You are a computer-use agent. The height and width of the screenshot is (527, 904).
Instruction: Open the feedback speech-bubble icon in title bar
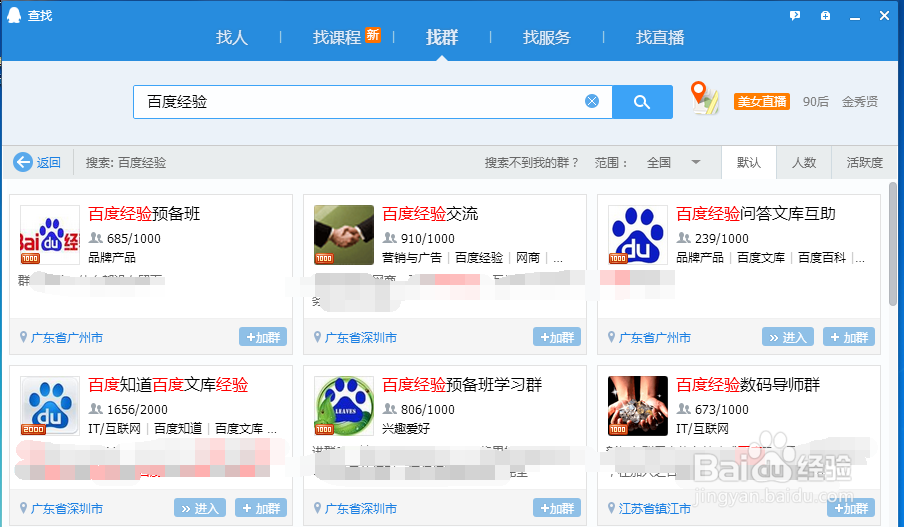pos(795,16)
